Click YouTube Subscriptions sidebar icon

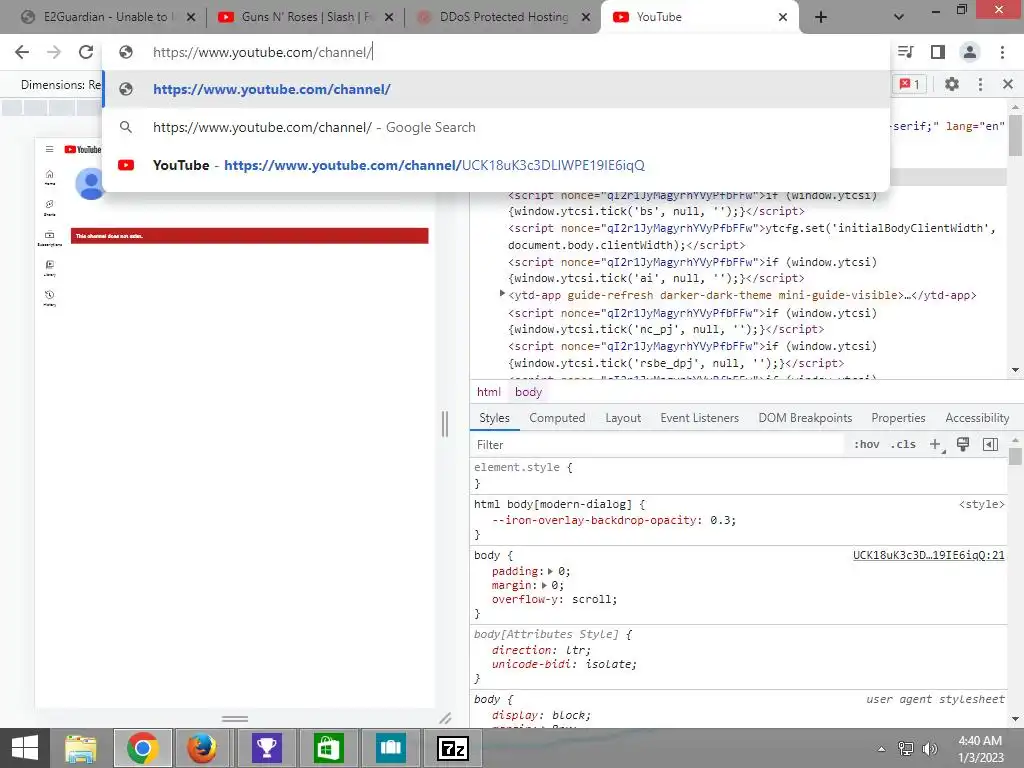pos(50,238)
